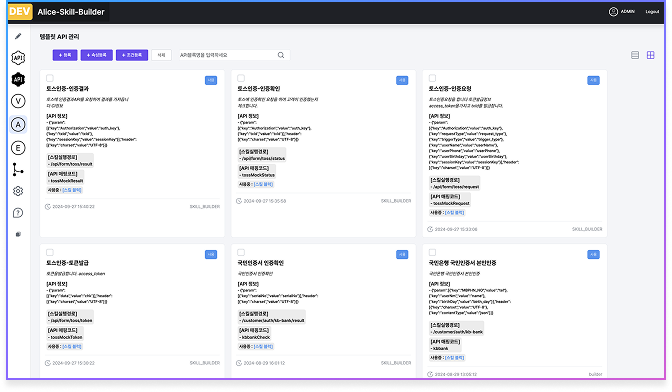The height and width of the screenshot is (392, 672).
Task: Open the gear settings sidebar icon
Action: pyautogui.click(x=18, y=191)
